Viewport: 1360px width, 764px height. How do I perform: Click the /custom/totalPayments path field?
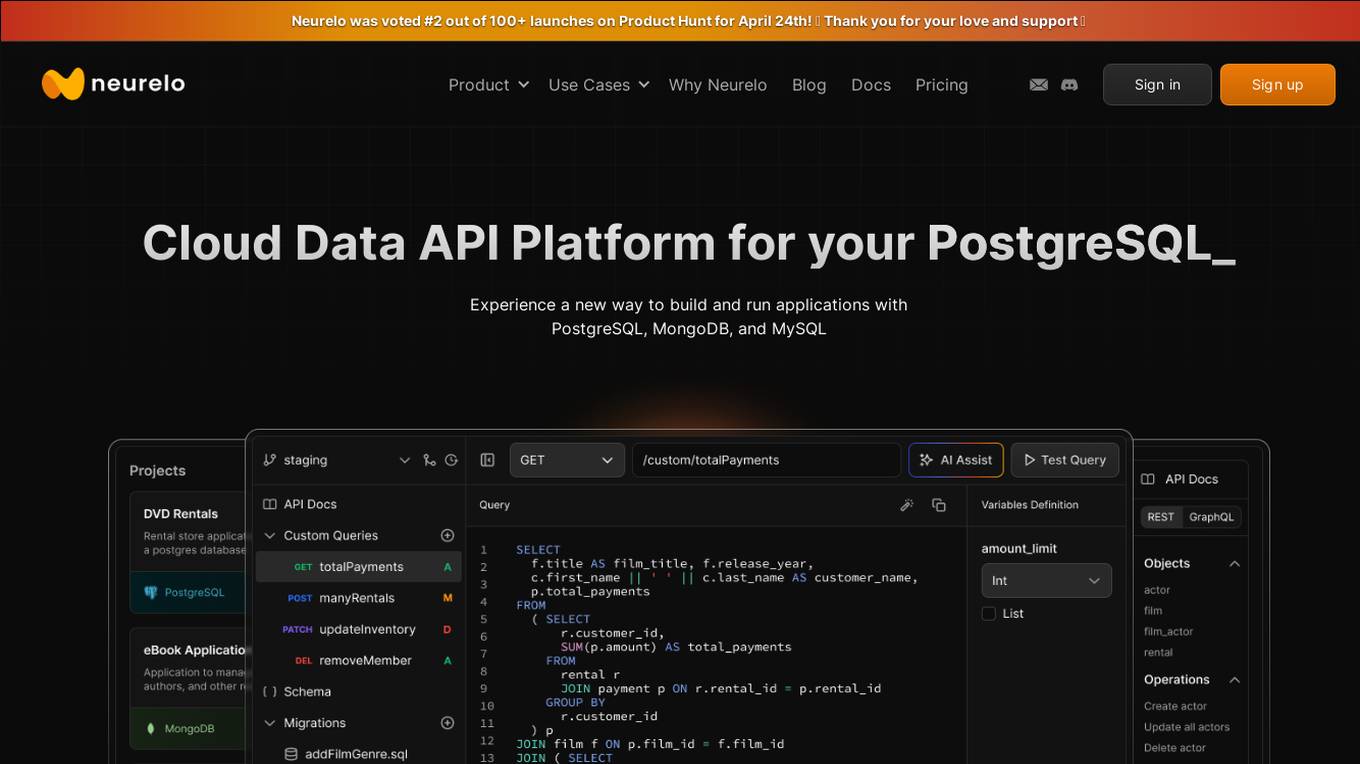coord(766,460)
